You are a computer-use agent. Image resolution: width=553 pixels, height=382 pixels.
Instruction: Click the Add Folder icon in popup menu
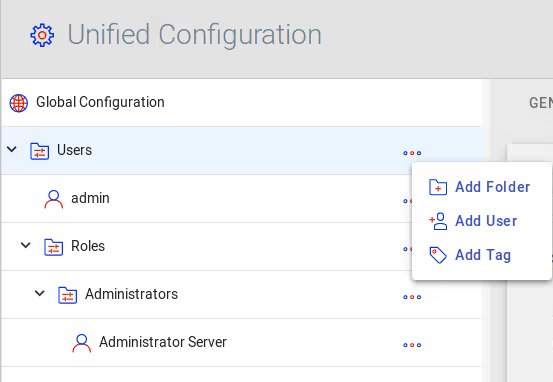(438, 187)
